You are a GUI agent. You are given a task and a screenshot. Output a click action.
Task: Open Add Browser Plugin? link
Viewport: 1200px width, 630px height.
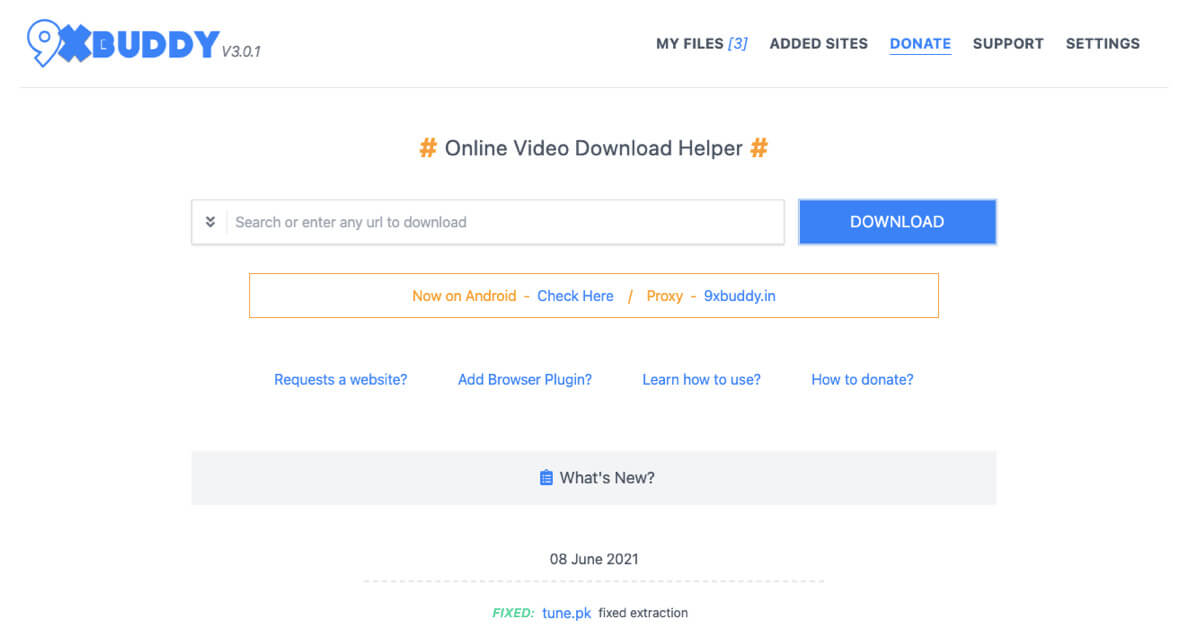525,380
